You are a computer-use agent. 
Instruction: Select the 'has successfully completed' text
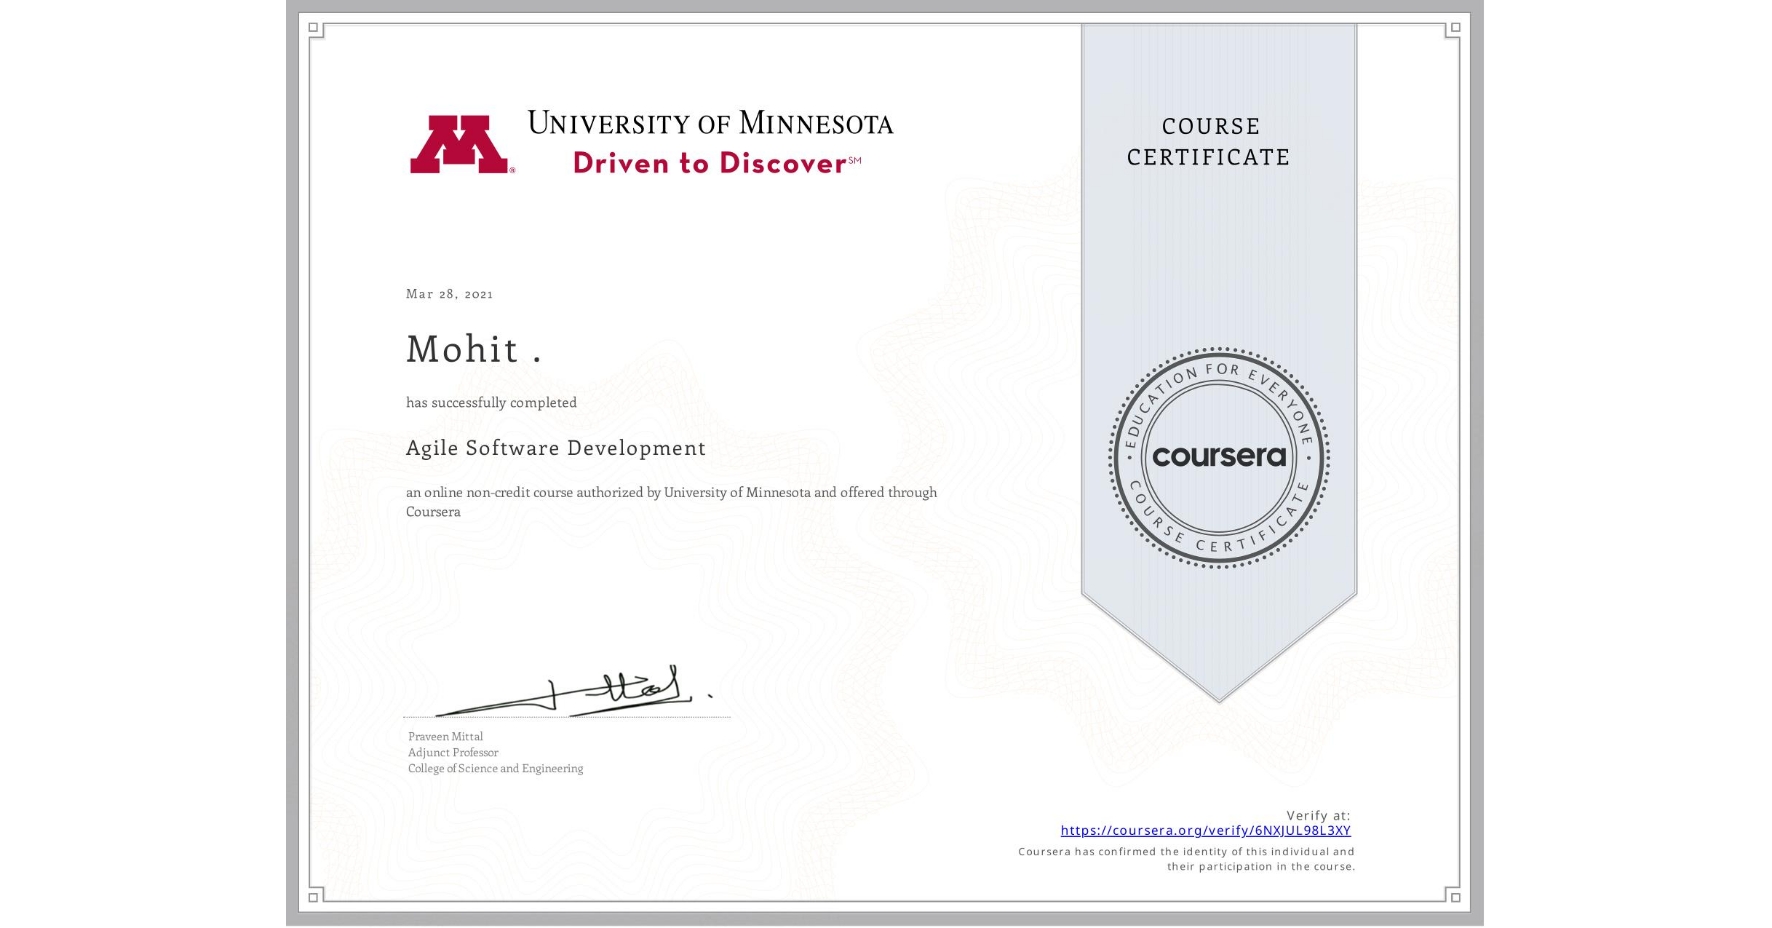(490, 402)
